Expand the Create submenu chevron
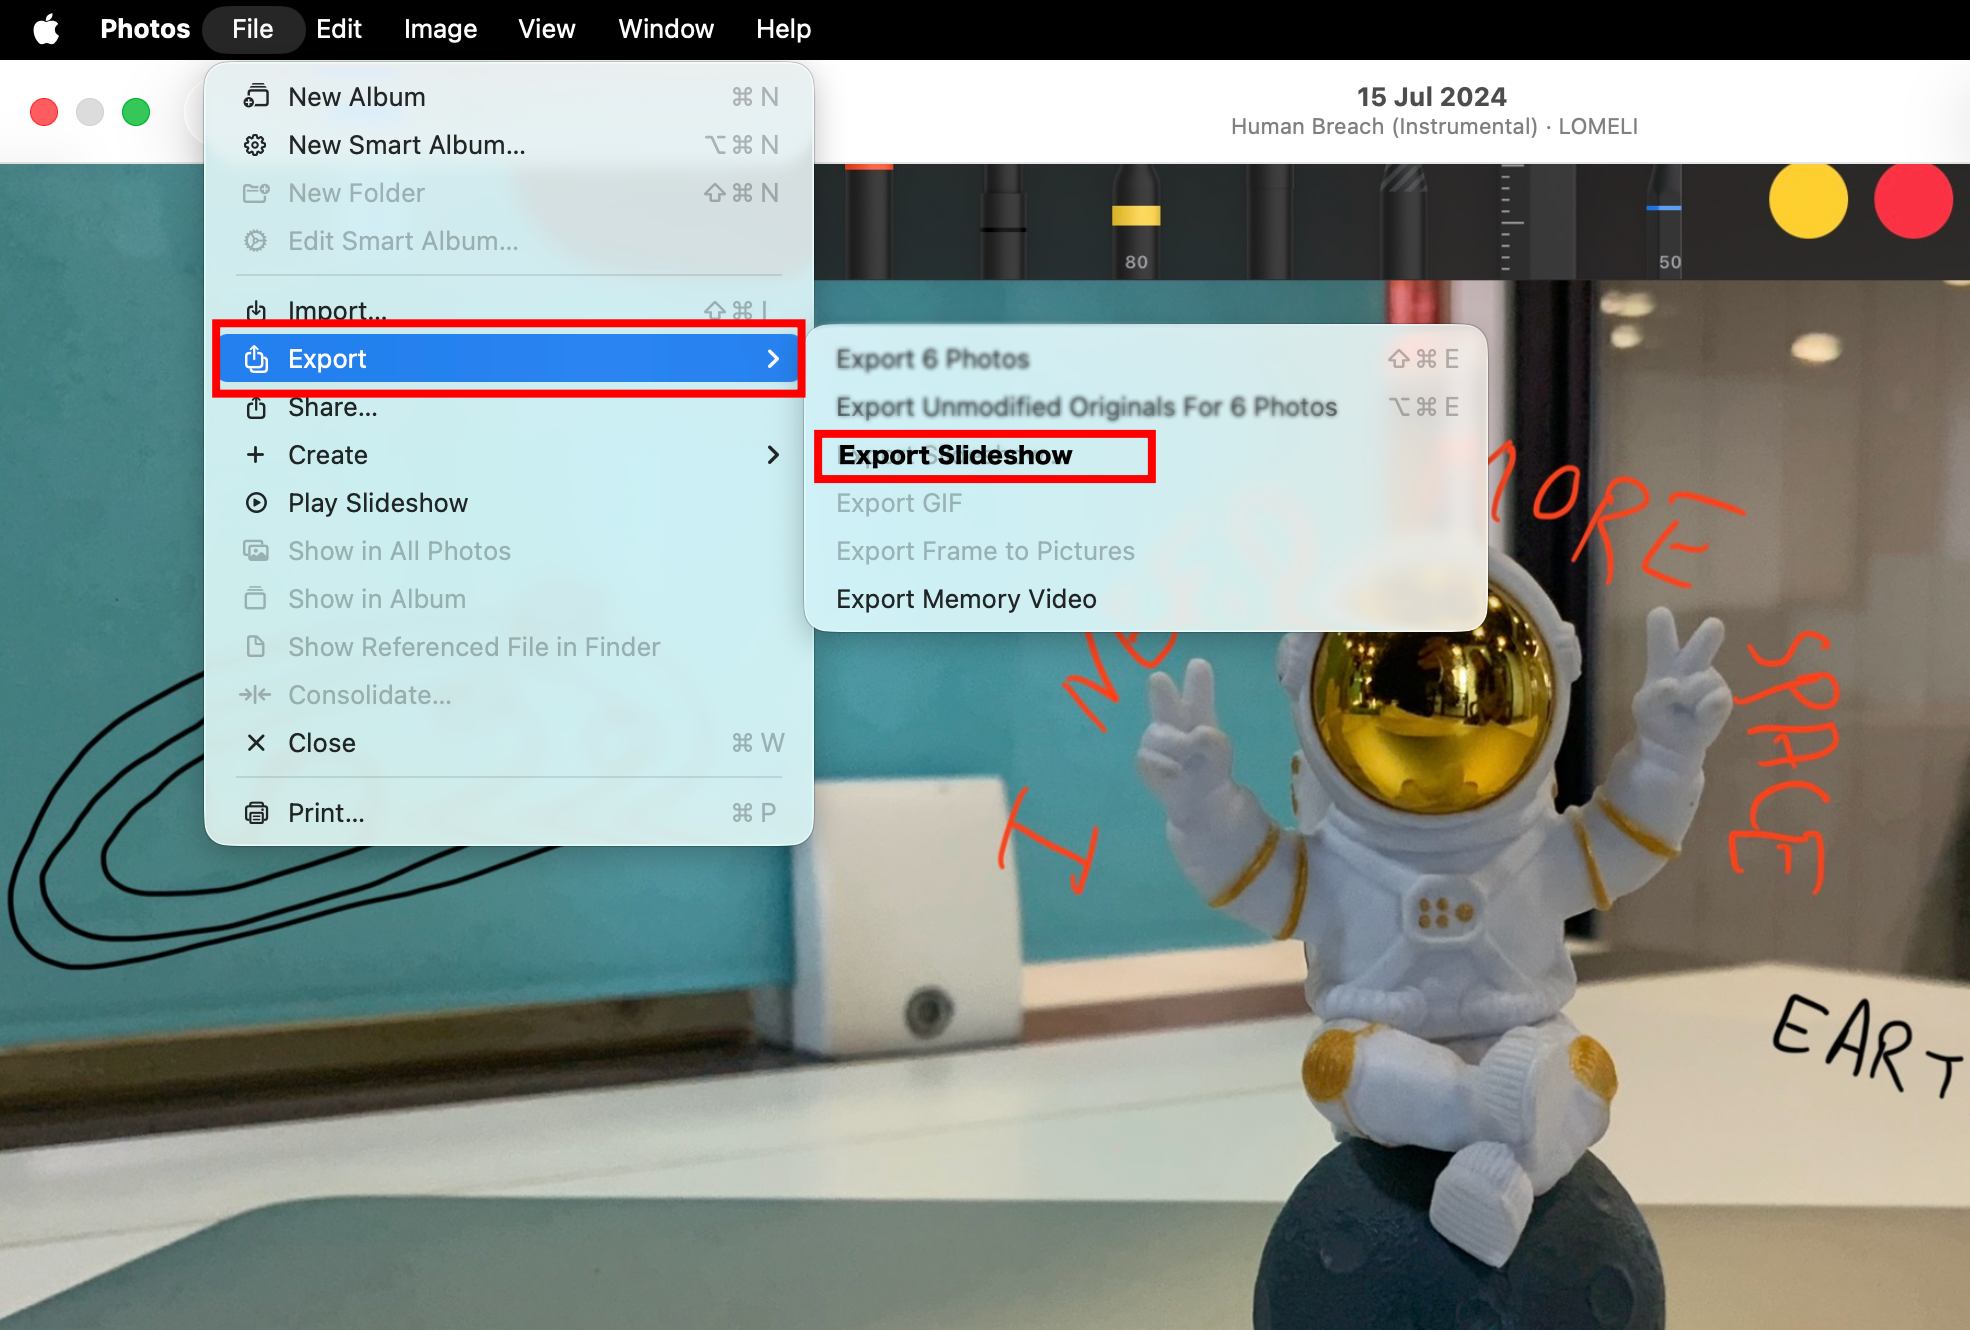The height and width of the screenshot is (1330, 1970). coord(773,455)
